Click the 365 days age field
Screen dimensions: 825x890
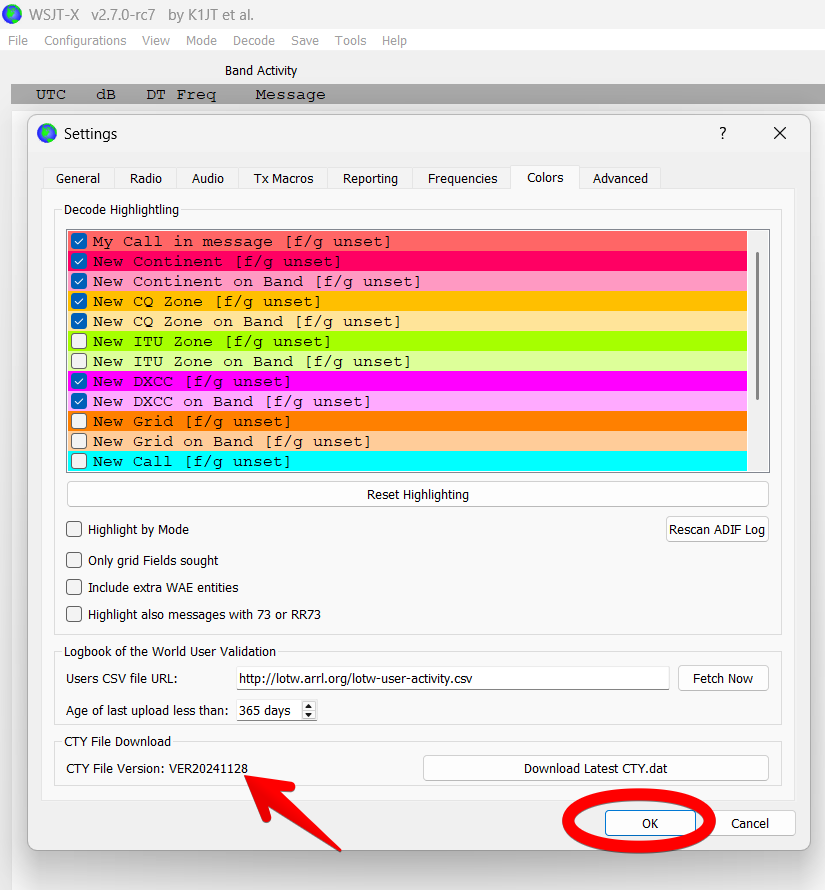click(269, 710)
